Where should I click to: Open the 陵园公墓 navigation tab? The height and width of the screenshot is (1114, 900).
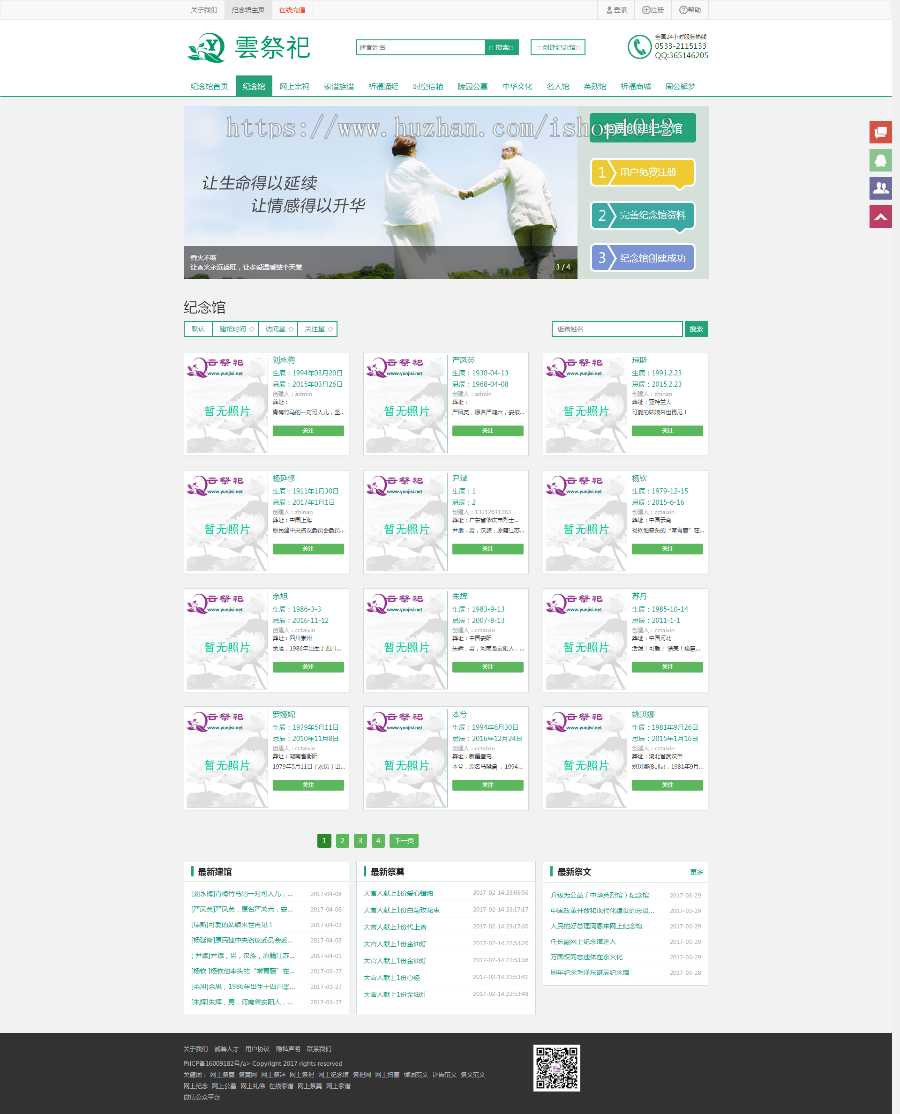pyautogui.click(x=473, y=87)
